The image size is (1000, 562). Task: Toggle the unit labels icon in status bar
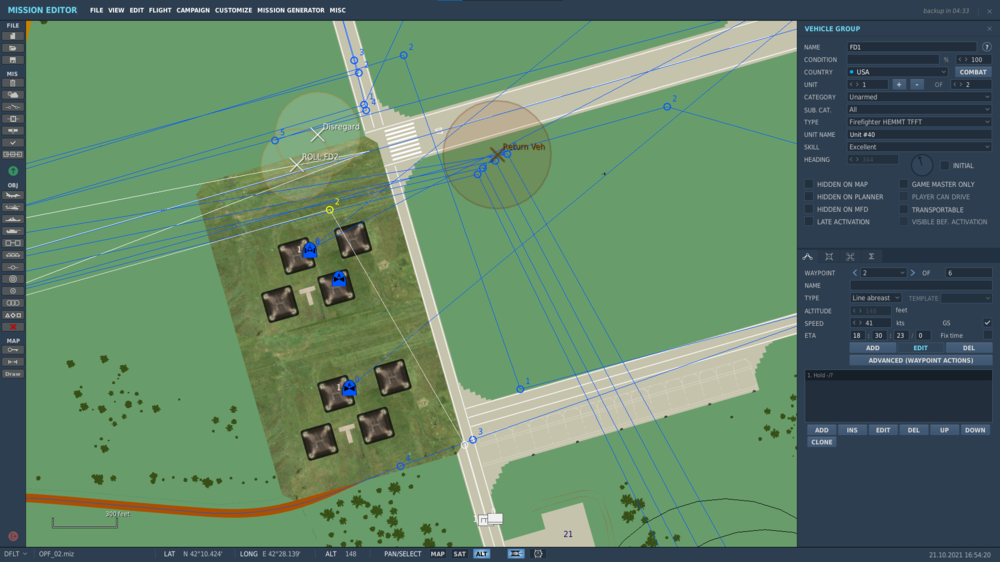(515, 554)
